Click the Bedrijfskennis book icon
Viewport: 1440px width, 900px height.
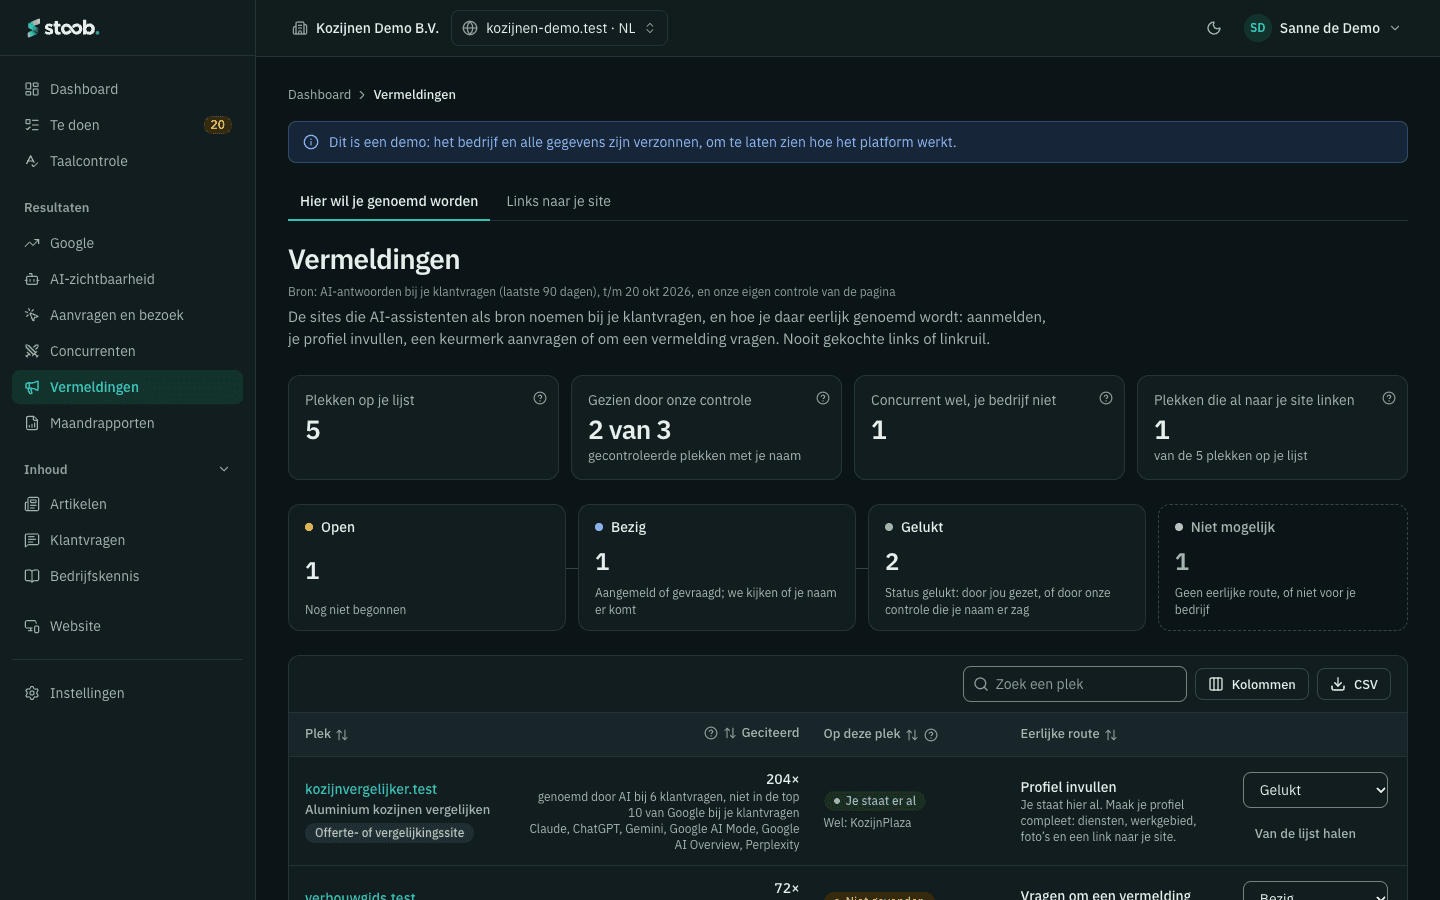(32, 576)
